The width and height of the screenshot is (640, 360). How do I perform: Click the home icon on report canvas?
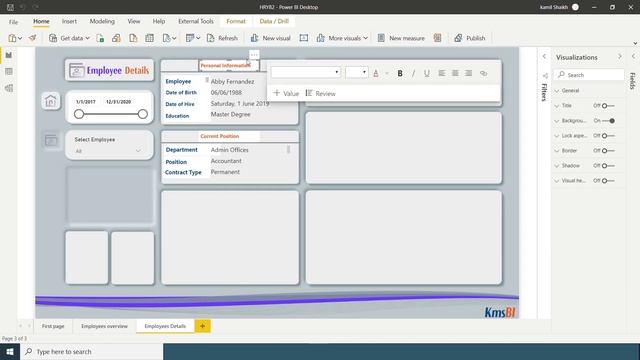pyautogui.click(x=51, y=101)
